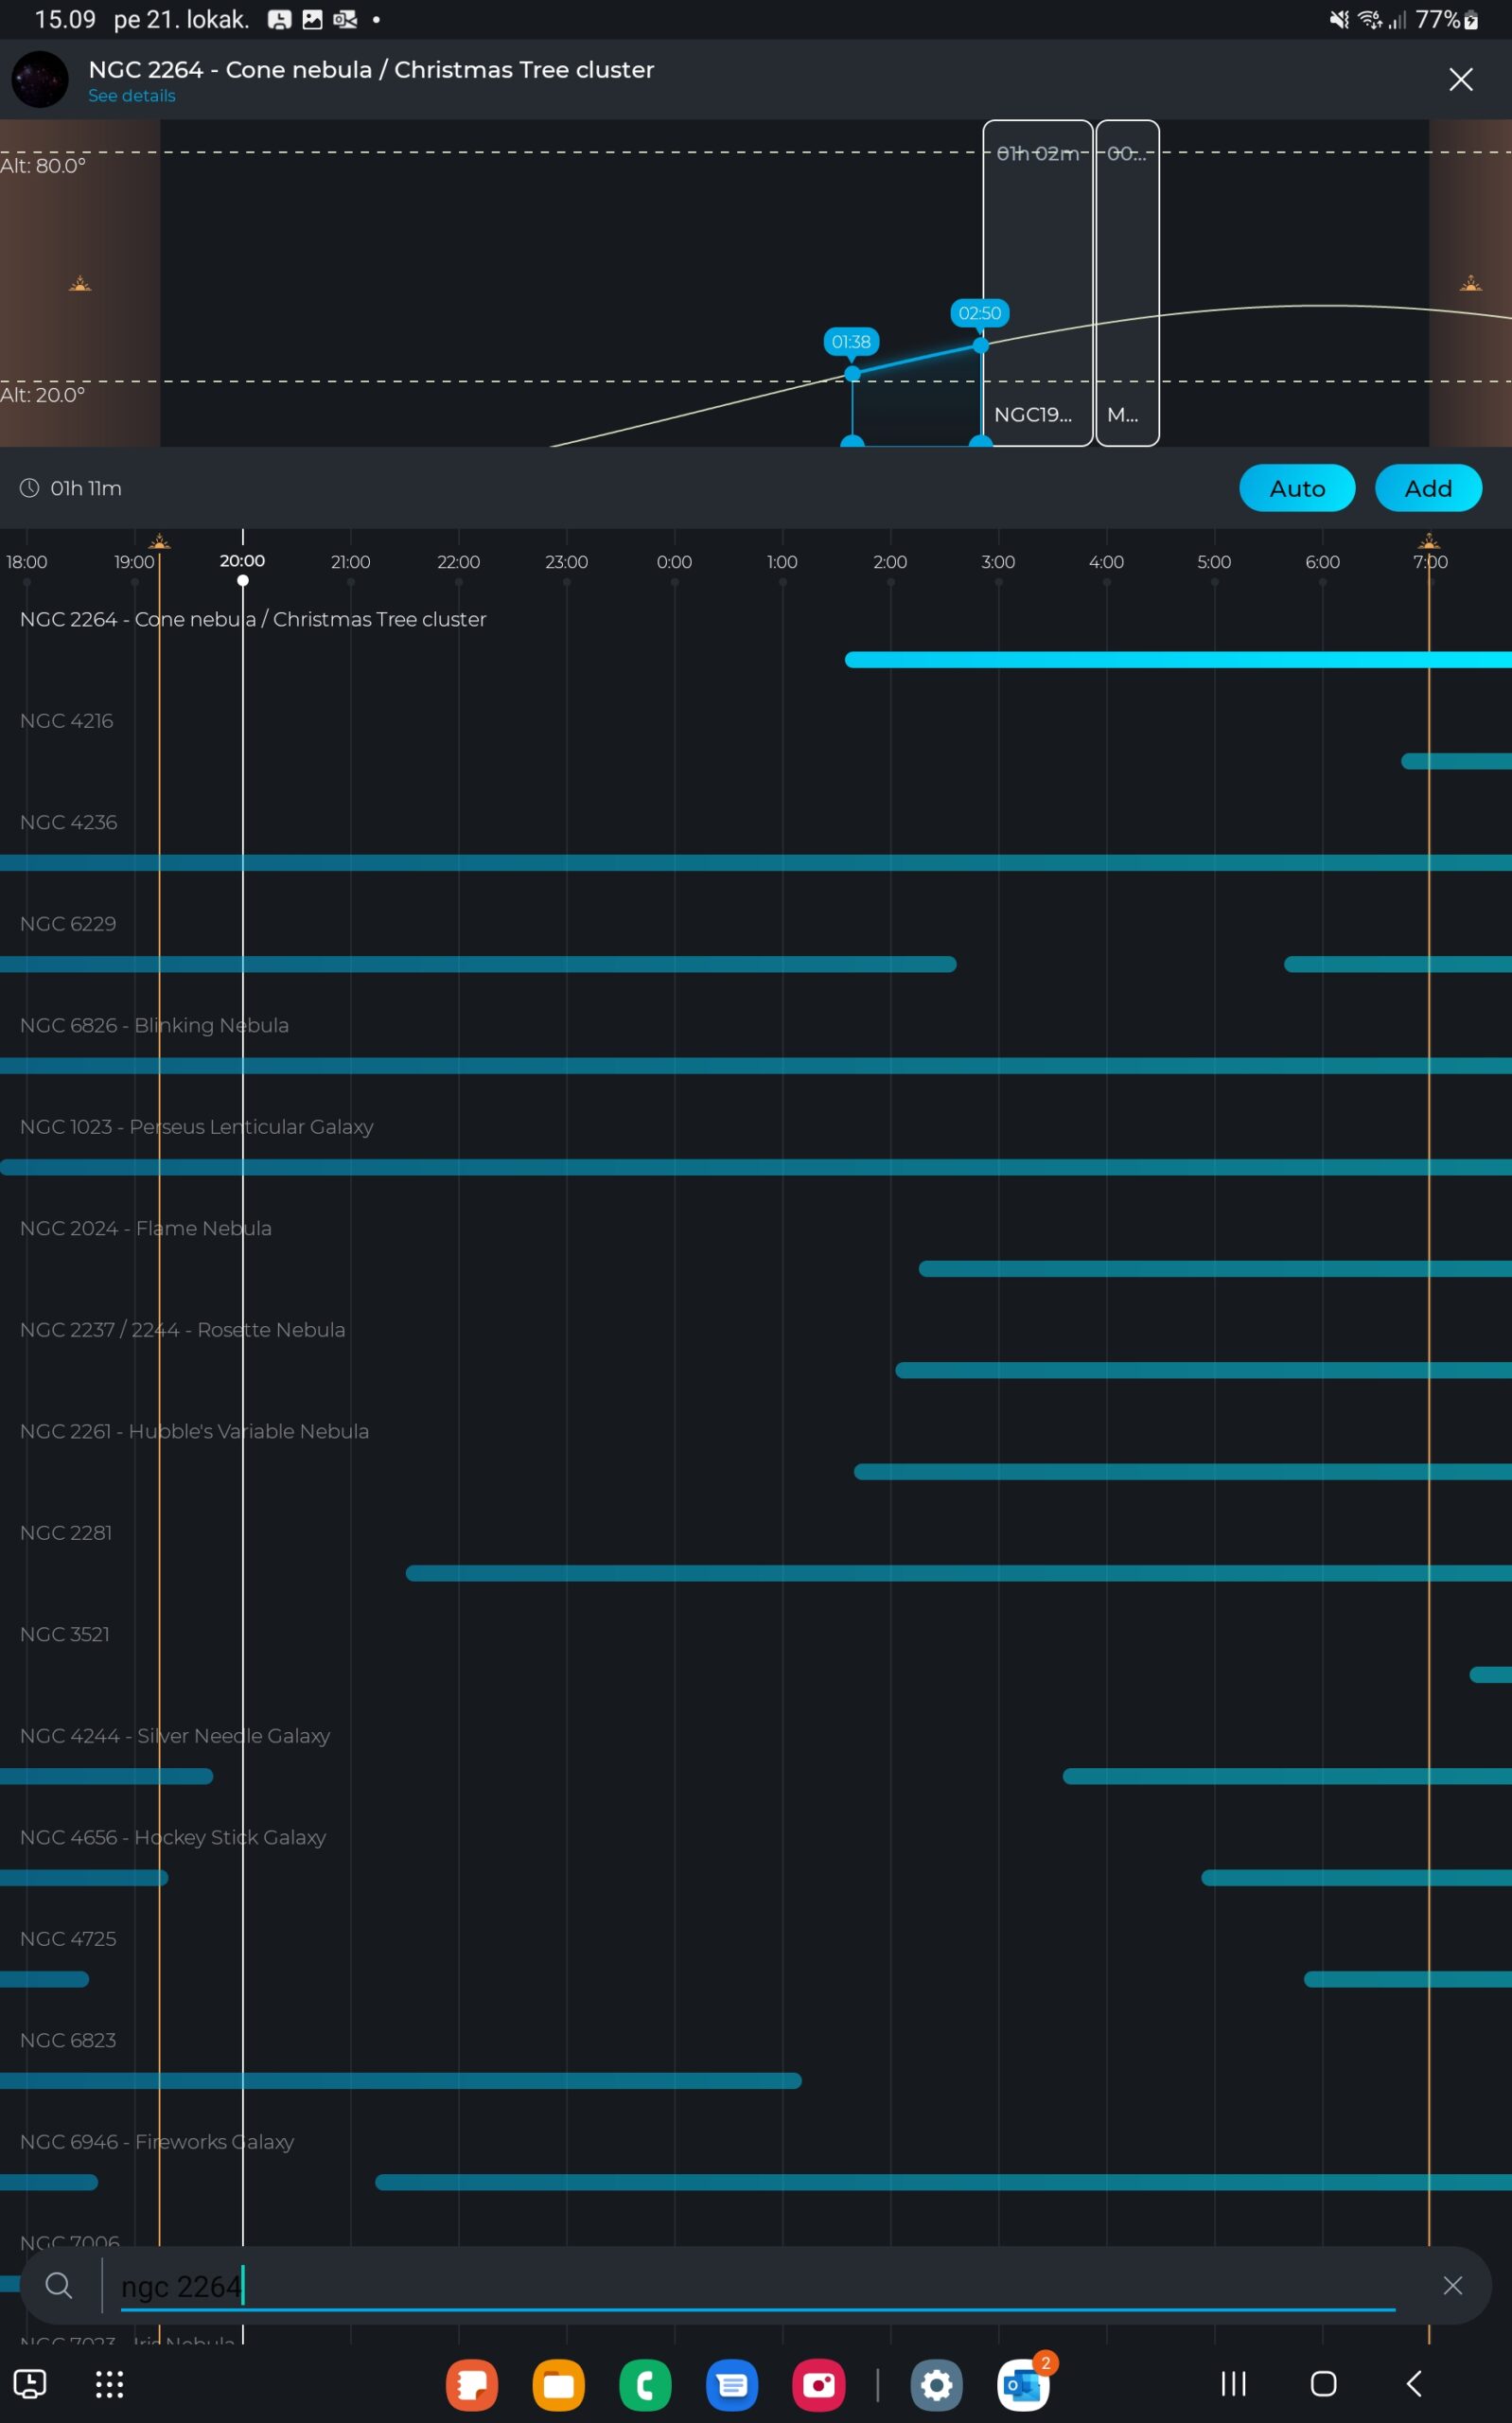This screenshot has width=1512, height=2423.
Task: Choose NGC 2237 / 2244 - Rosette Nebula
Action: [183, 1330]
